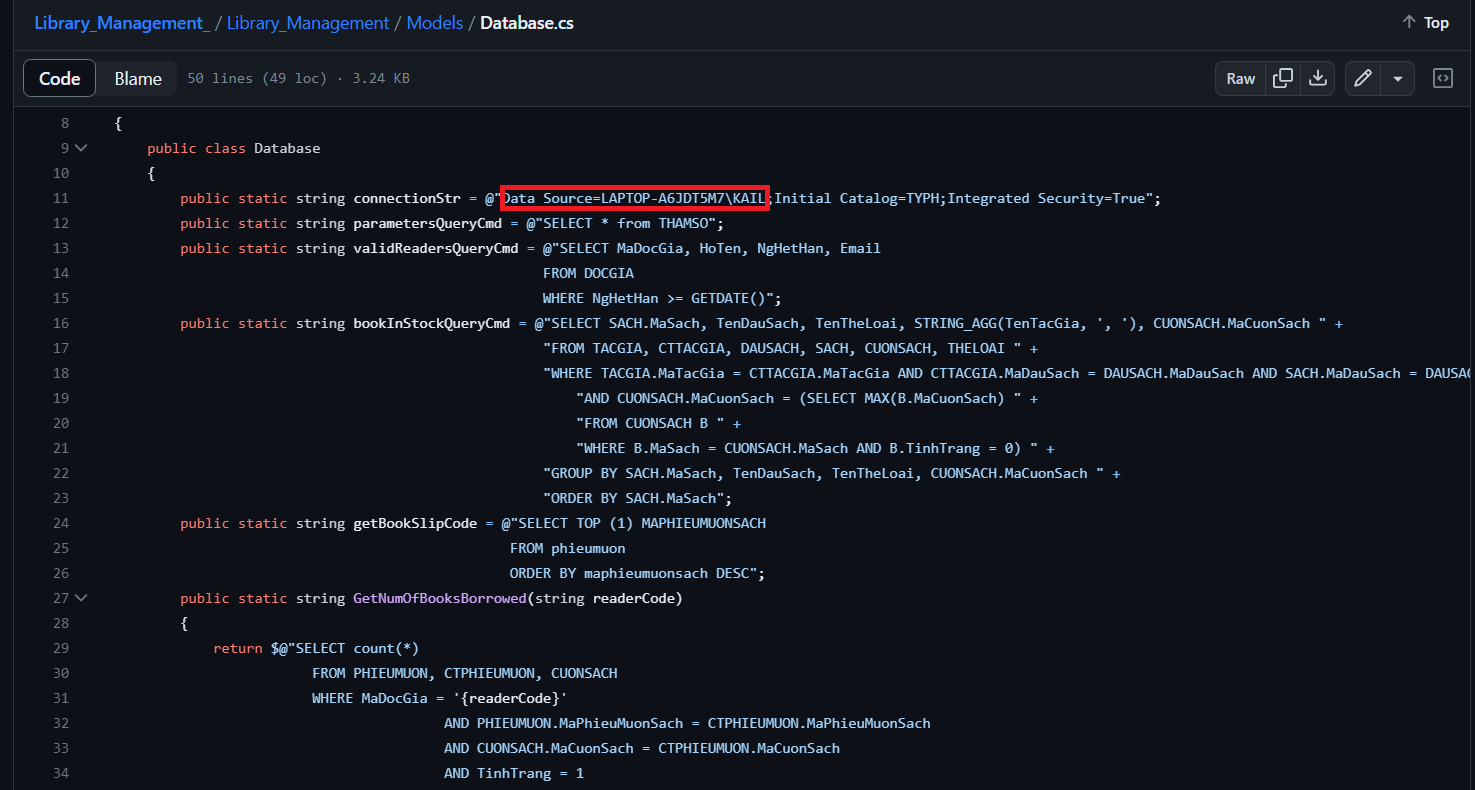Open the symbols panel
1475x790 pixels.
click(x=1442, y=77)
